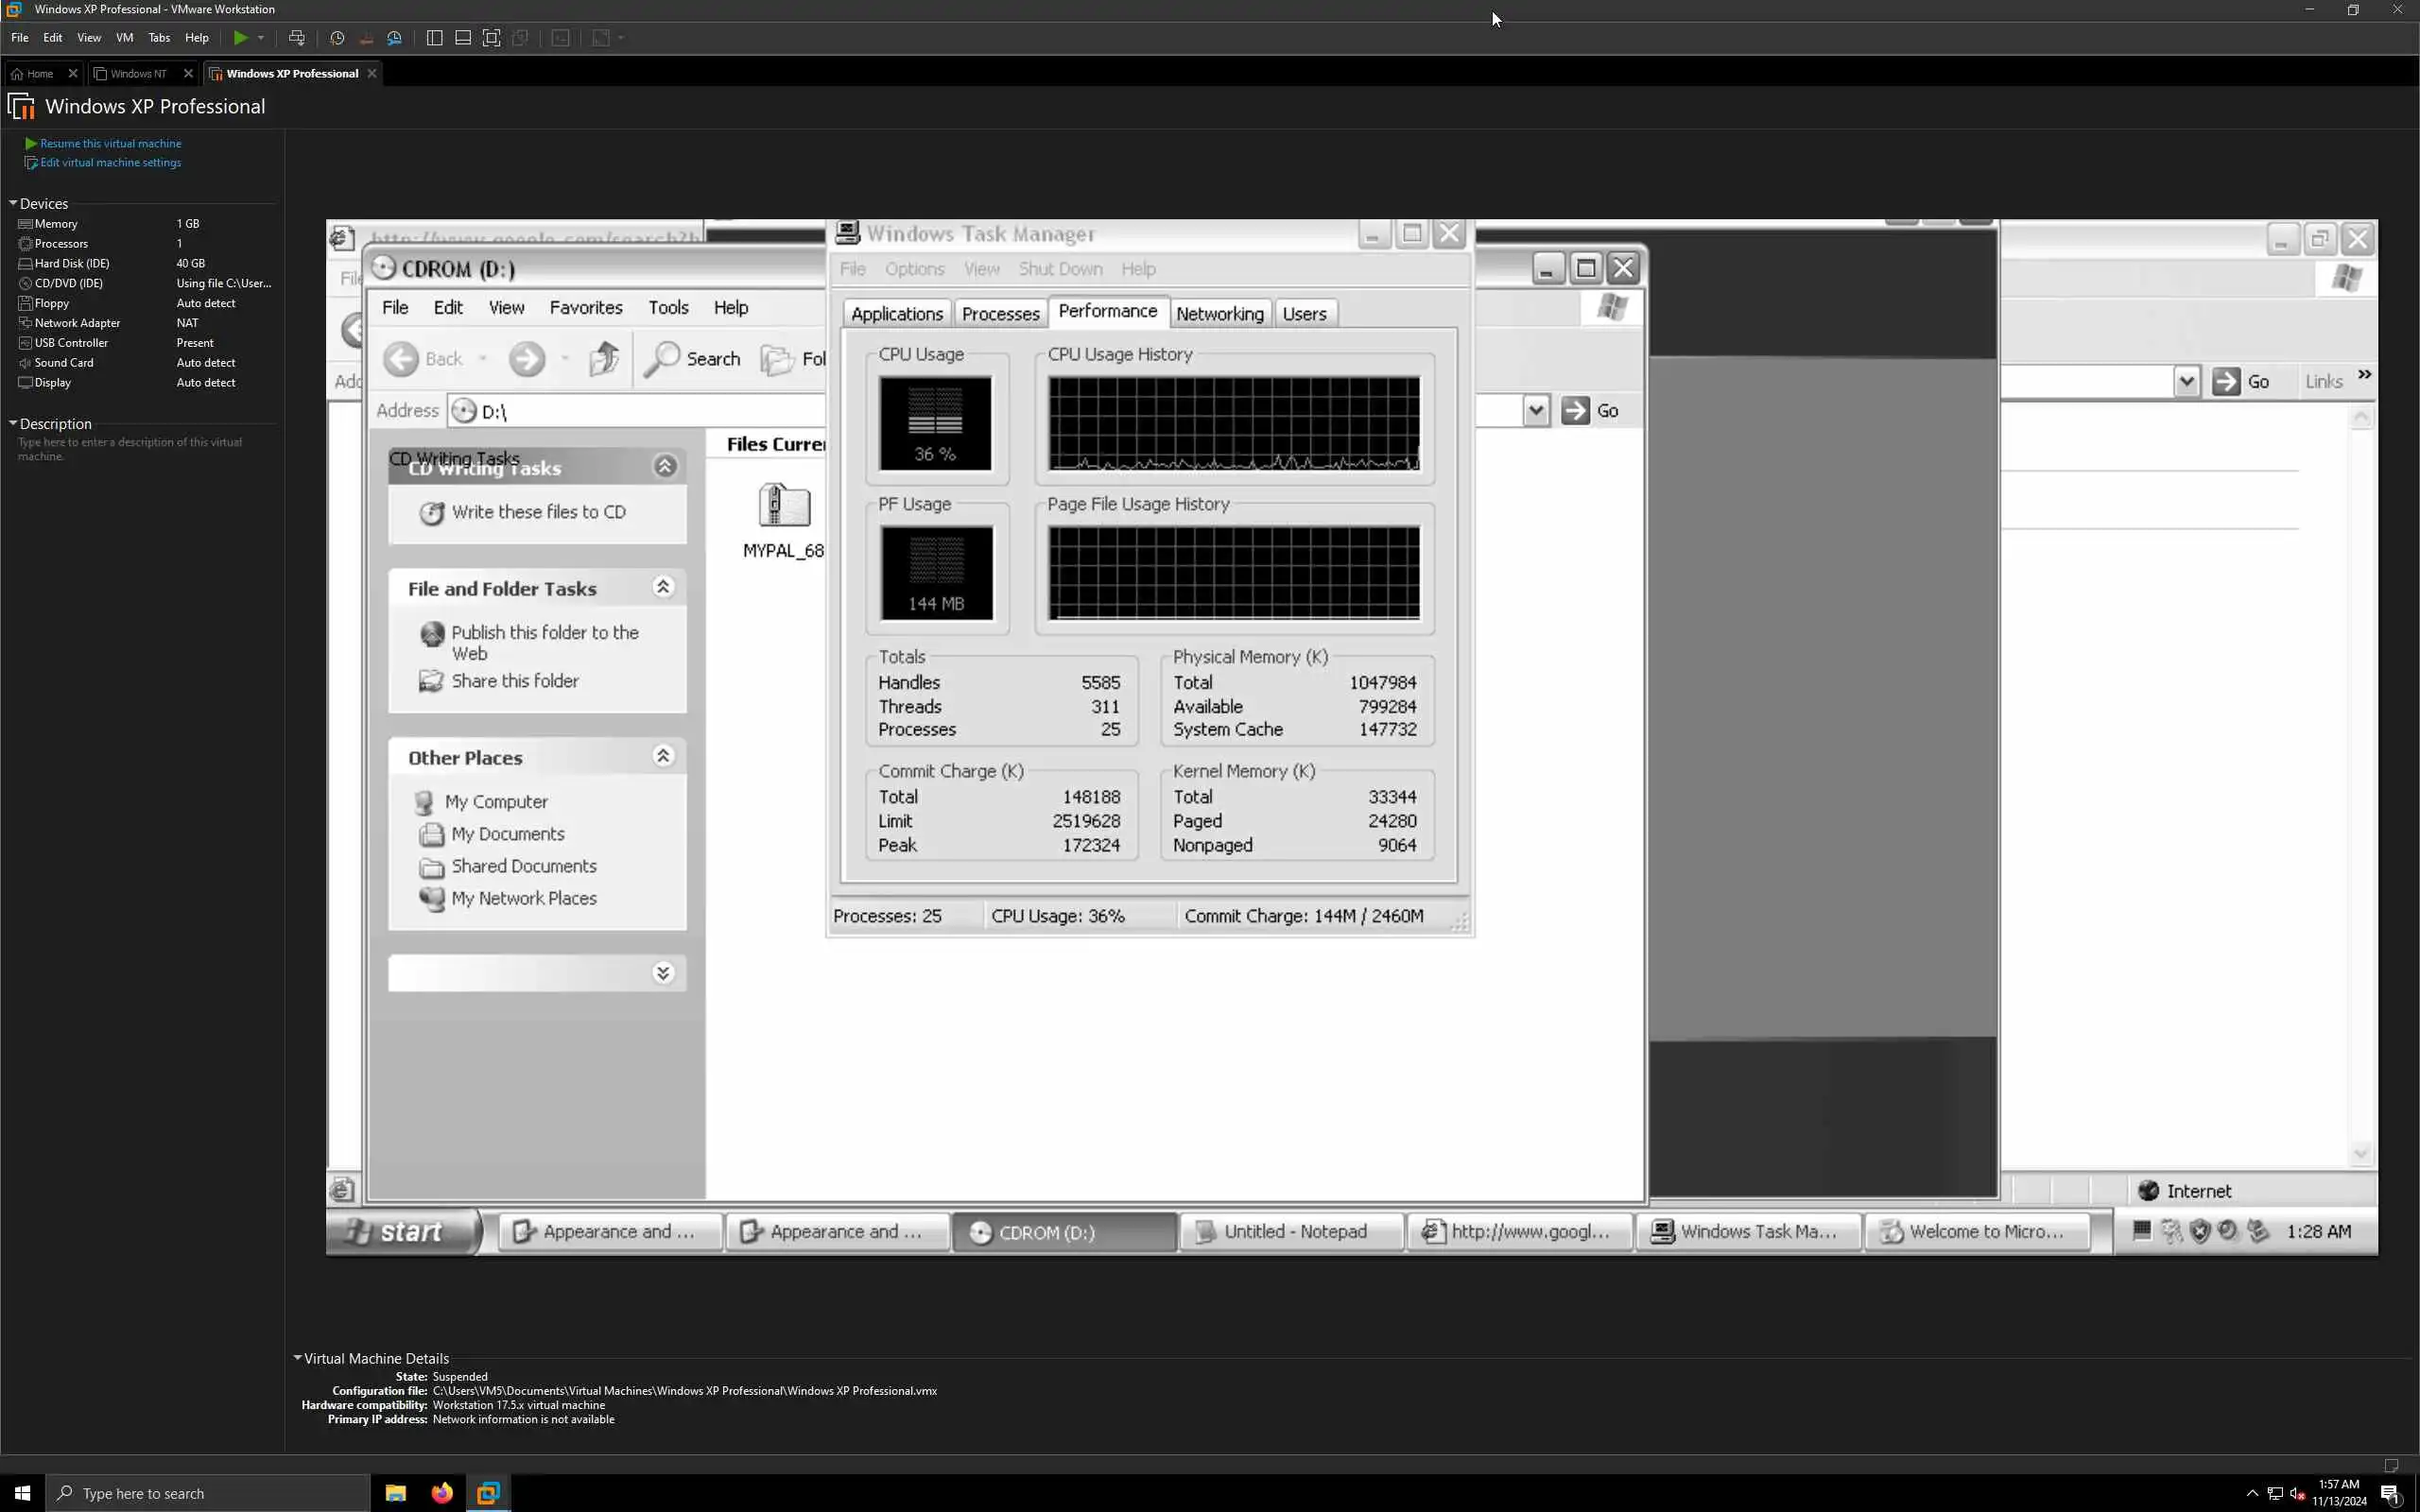Select the Network Adapter device entry

[77, 323]
